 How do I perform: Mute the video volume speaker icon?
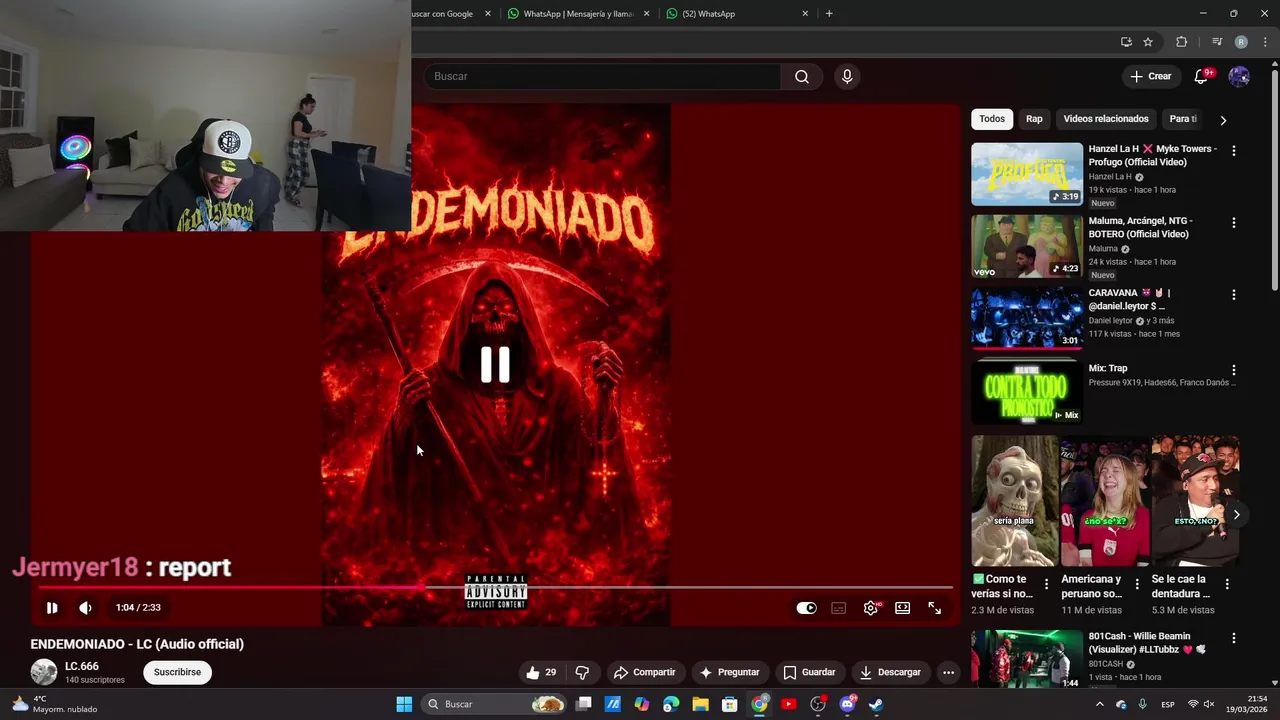point(86,607)
